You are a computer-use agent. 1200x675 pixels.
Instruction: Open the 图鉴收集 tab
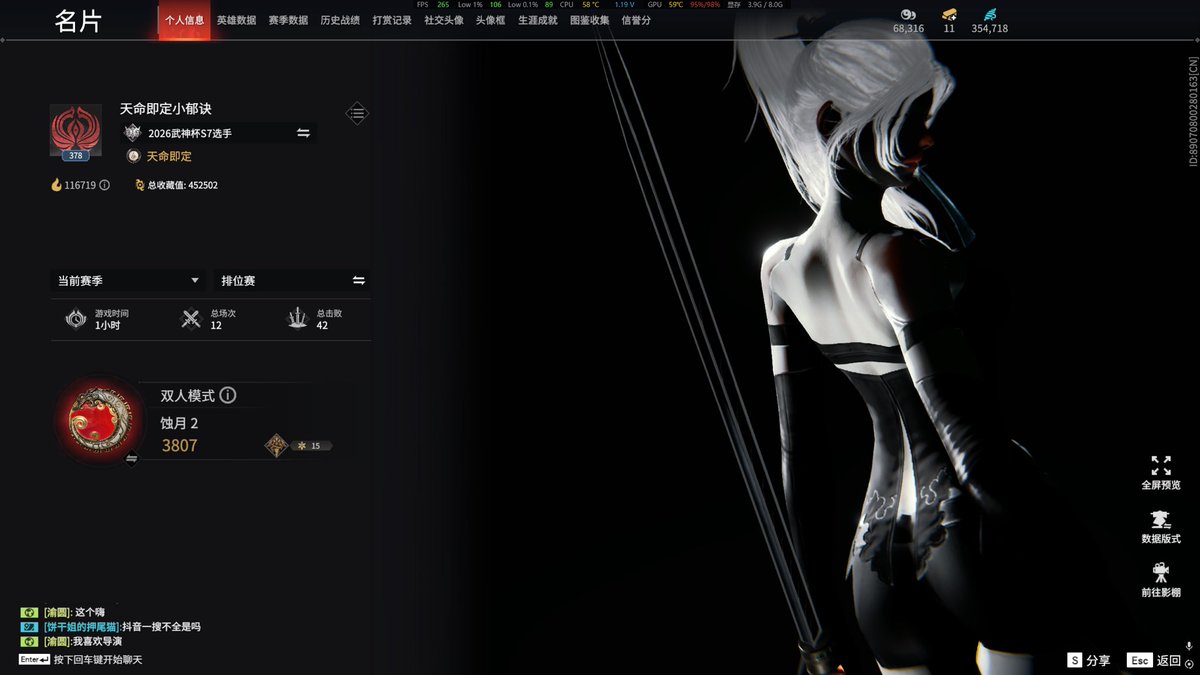[x=590, y=20]
